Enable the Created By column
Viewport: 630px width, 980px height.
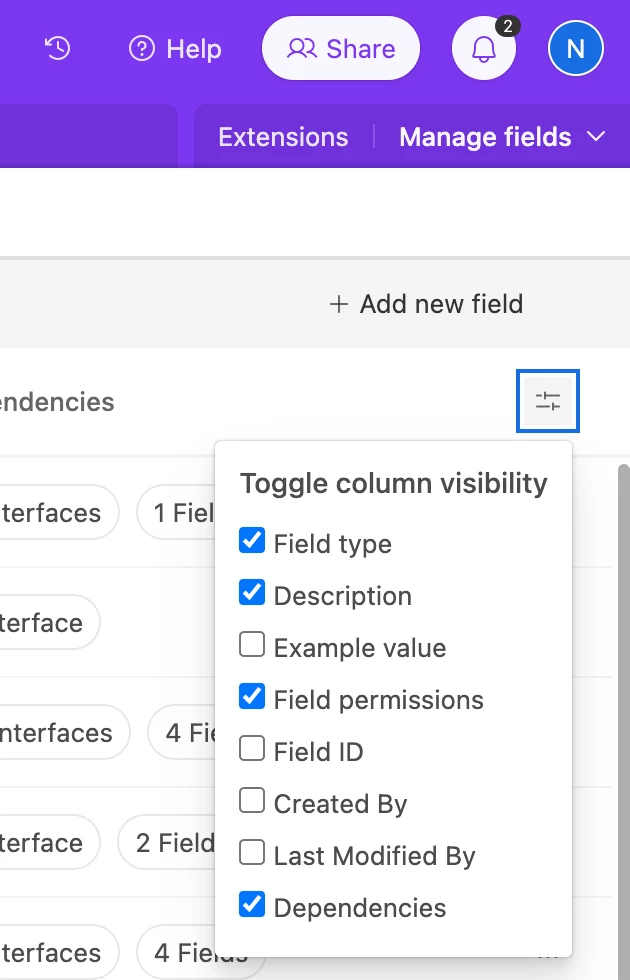point(252,801)
